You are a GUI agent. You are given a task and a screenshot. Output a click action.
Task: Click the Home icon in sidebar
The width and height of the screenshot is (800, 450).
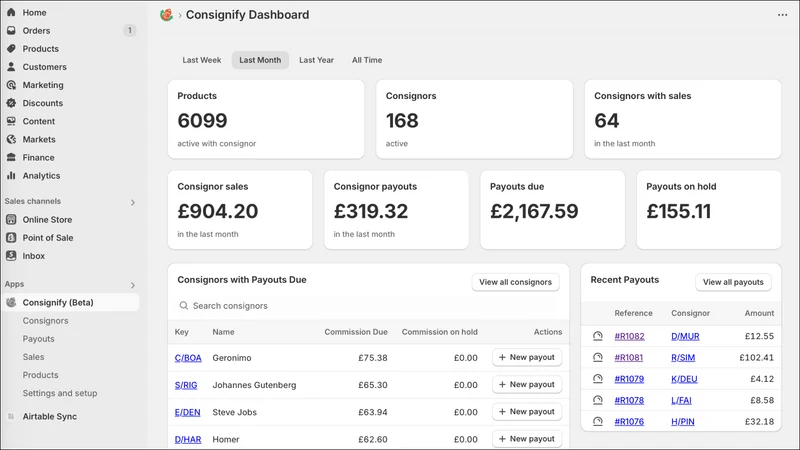11,12
